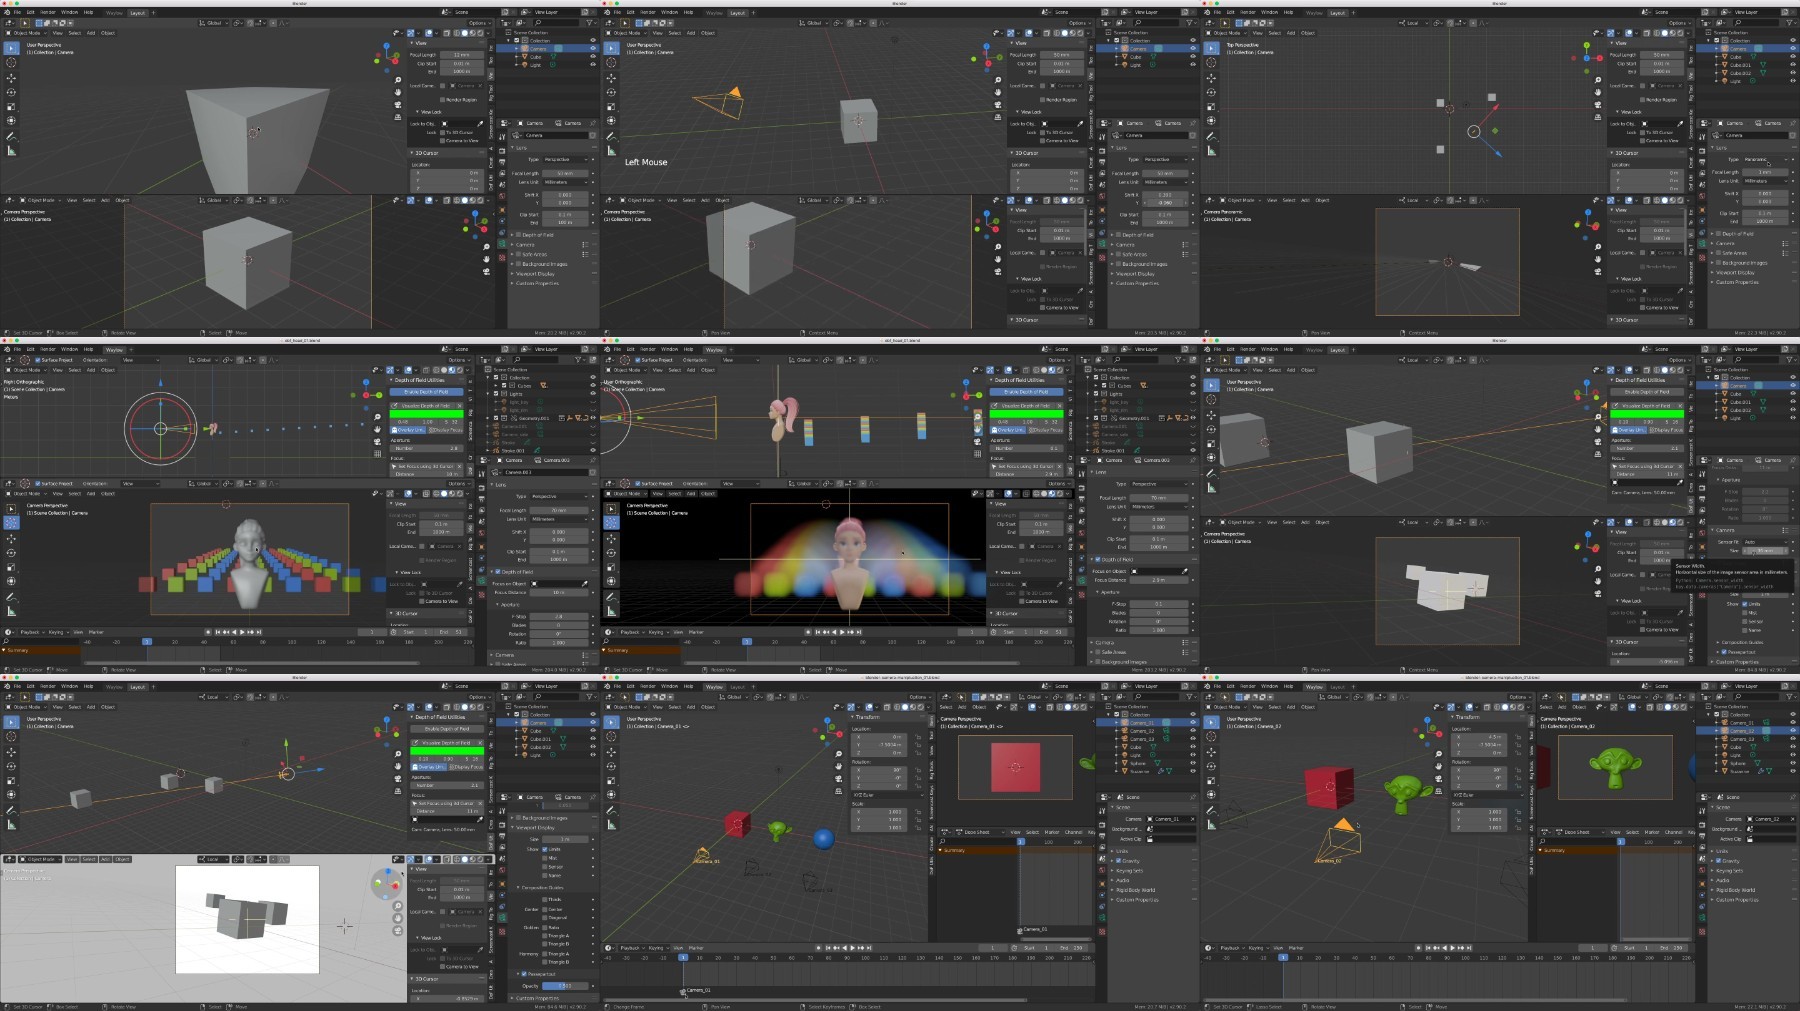
Task: Click Display Focus button in pink-haired bust window
Action: 1045,430
